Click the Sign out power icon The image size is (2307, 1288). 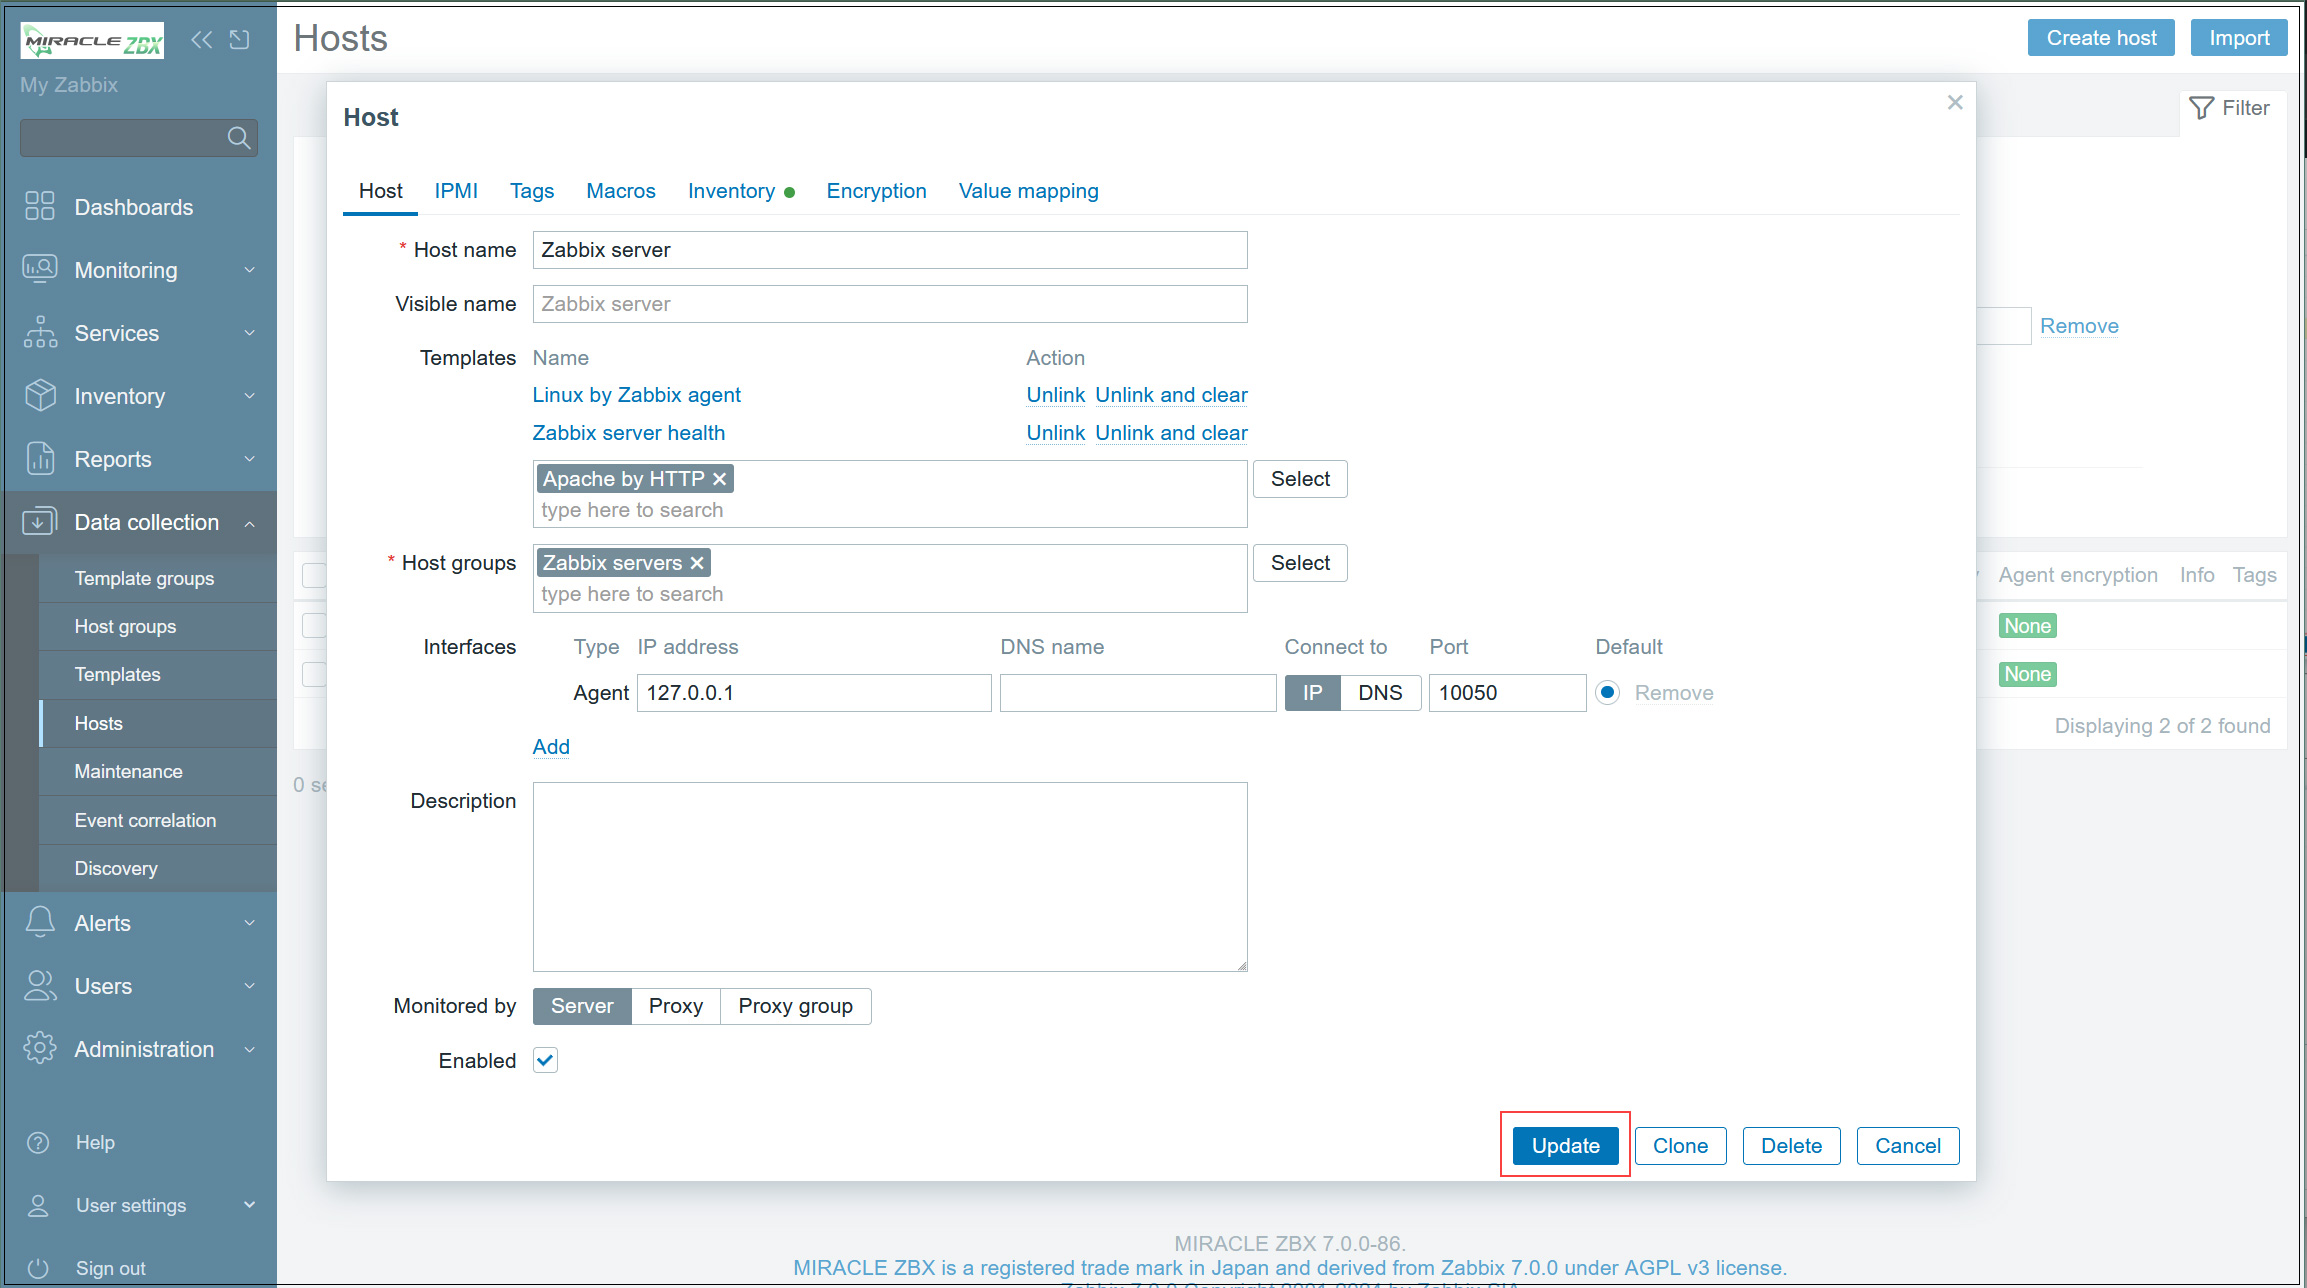[38, 1268]
